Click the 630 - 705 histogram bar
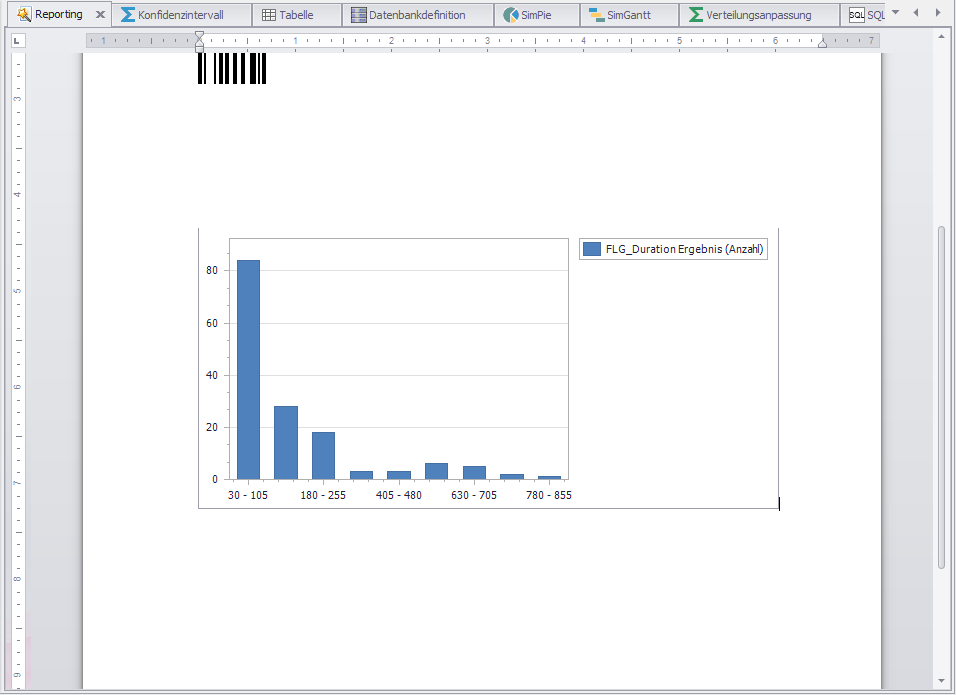 (474, 472)
